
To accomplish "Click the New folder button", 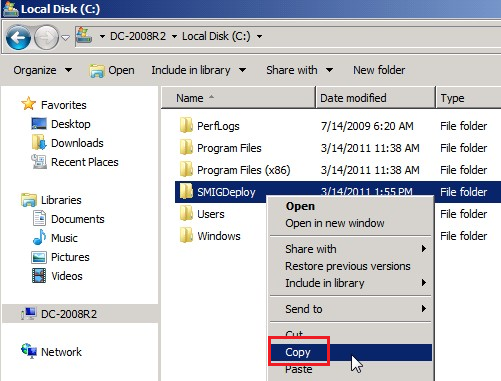I will [379, 70].
